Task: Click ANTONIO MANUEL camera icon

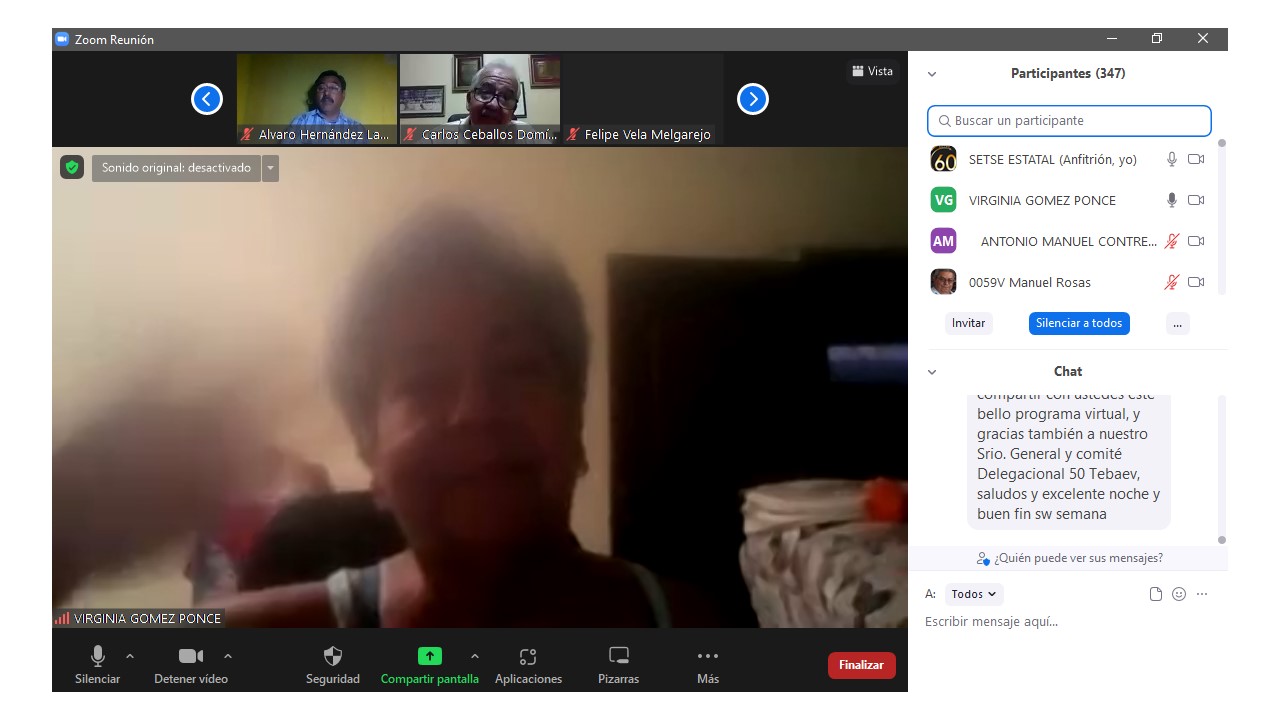Action: pyautogui.click(x=1196, y=241)
